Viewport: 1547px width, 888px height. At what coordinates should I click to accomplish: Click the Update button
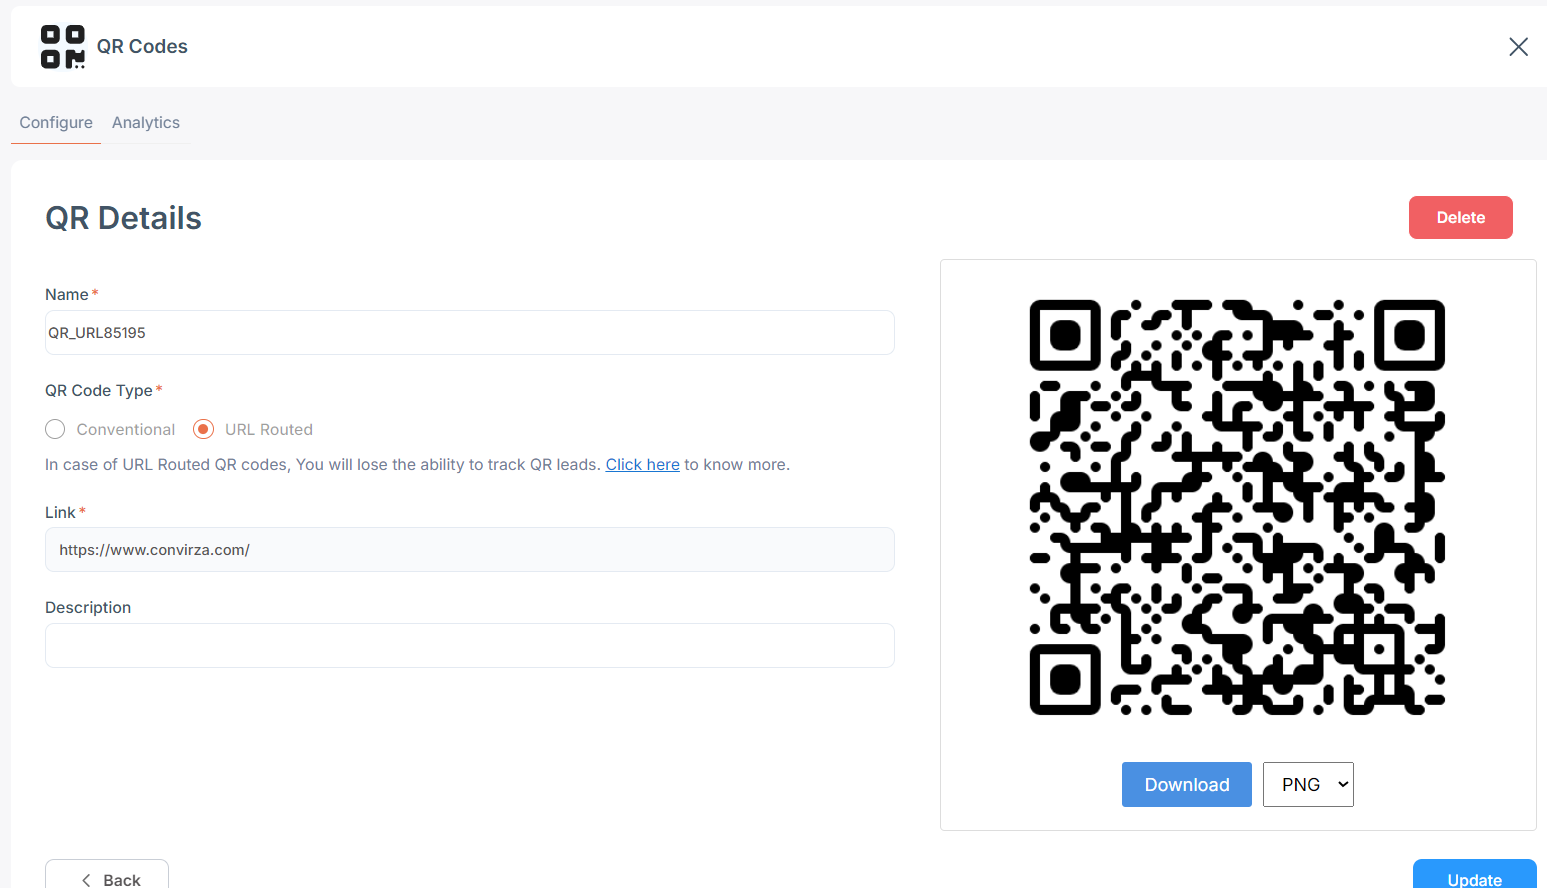coord(1474,877)
